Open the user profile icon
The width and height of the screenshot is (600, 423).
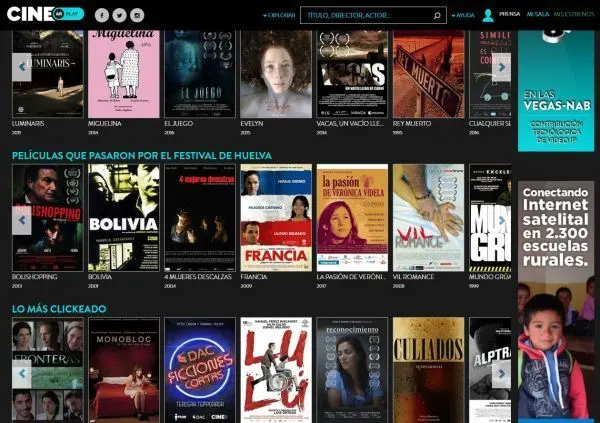pyautogui.click(x=488, y=15)
